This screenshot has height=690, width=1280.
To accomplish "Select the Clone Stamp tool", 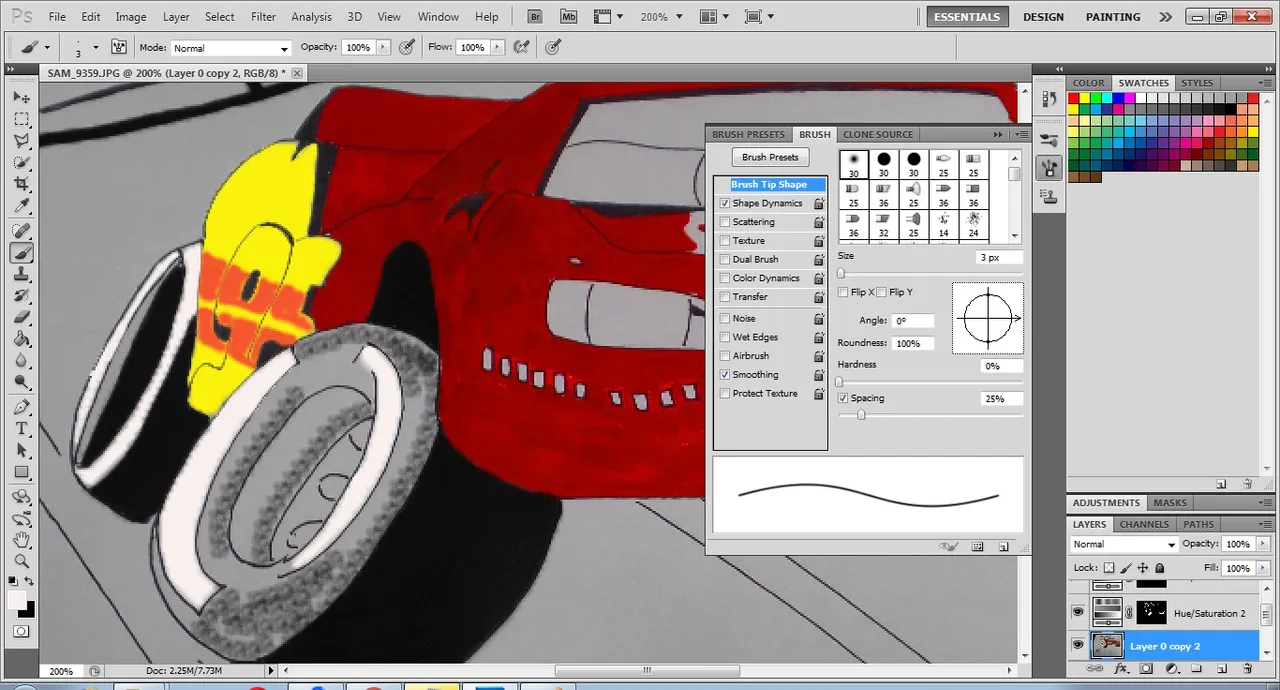I will pyautogui.click(x=21, y=275).
